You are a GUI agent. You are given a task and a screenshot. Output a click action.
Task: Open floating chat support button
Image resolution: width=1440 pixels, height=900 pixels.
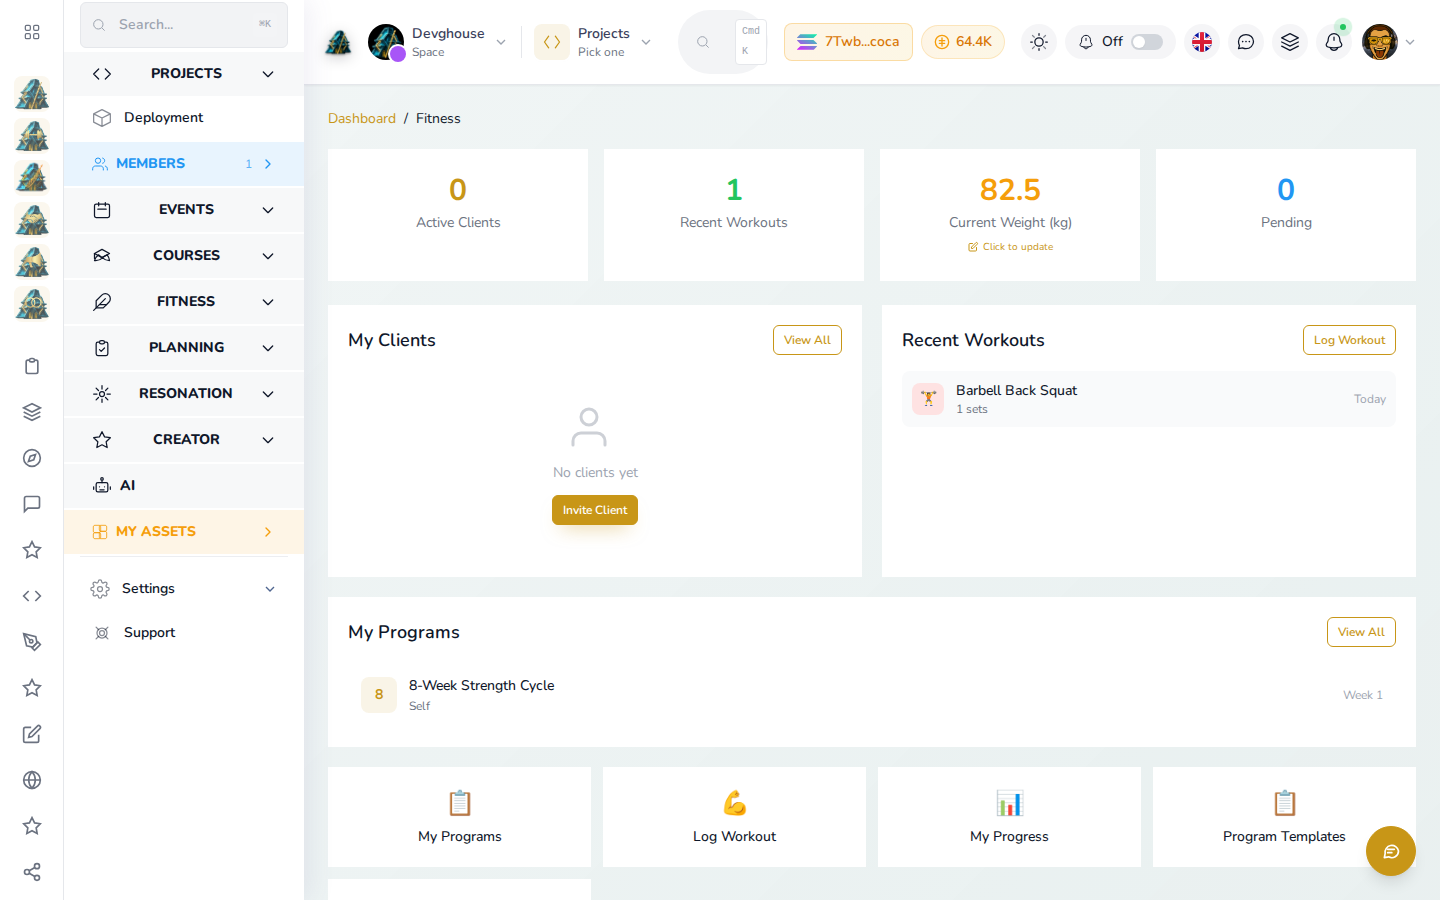1391,851
